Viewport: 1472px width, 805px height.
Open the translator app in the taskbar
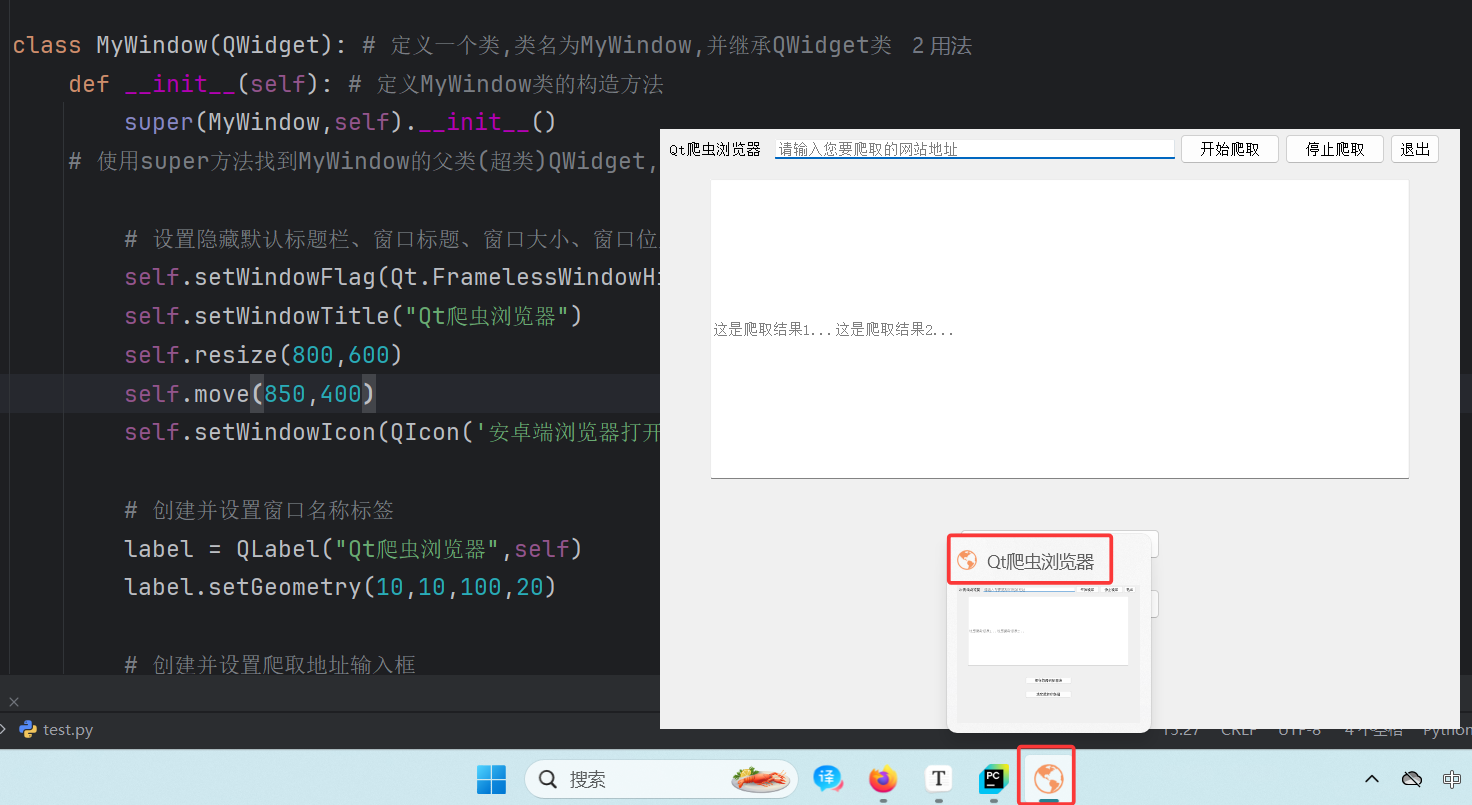coord(827,779)
